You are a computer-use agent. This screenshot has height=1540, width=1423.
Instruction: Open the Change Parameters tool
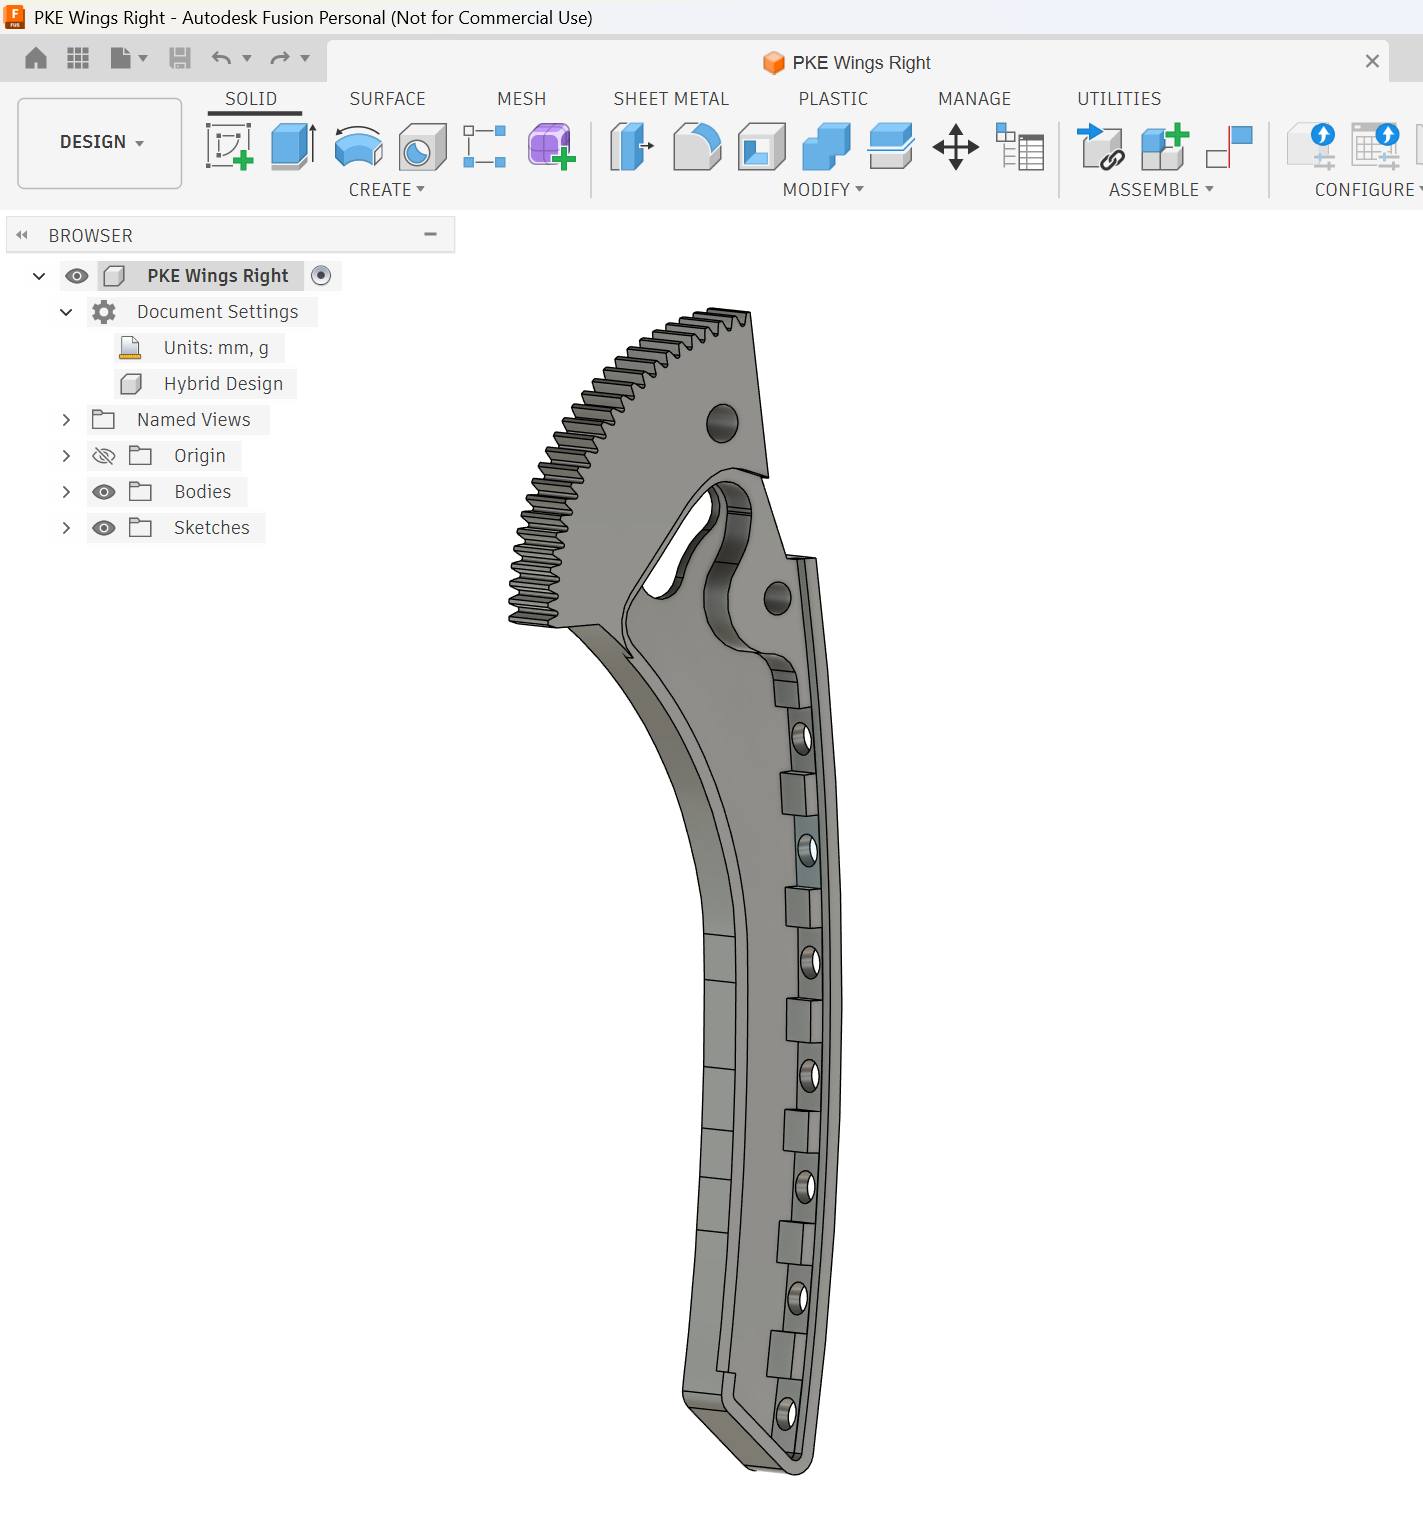1020,146
